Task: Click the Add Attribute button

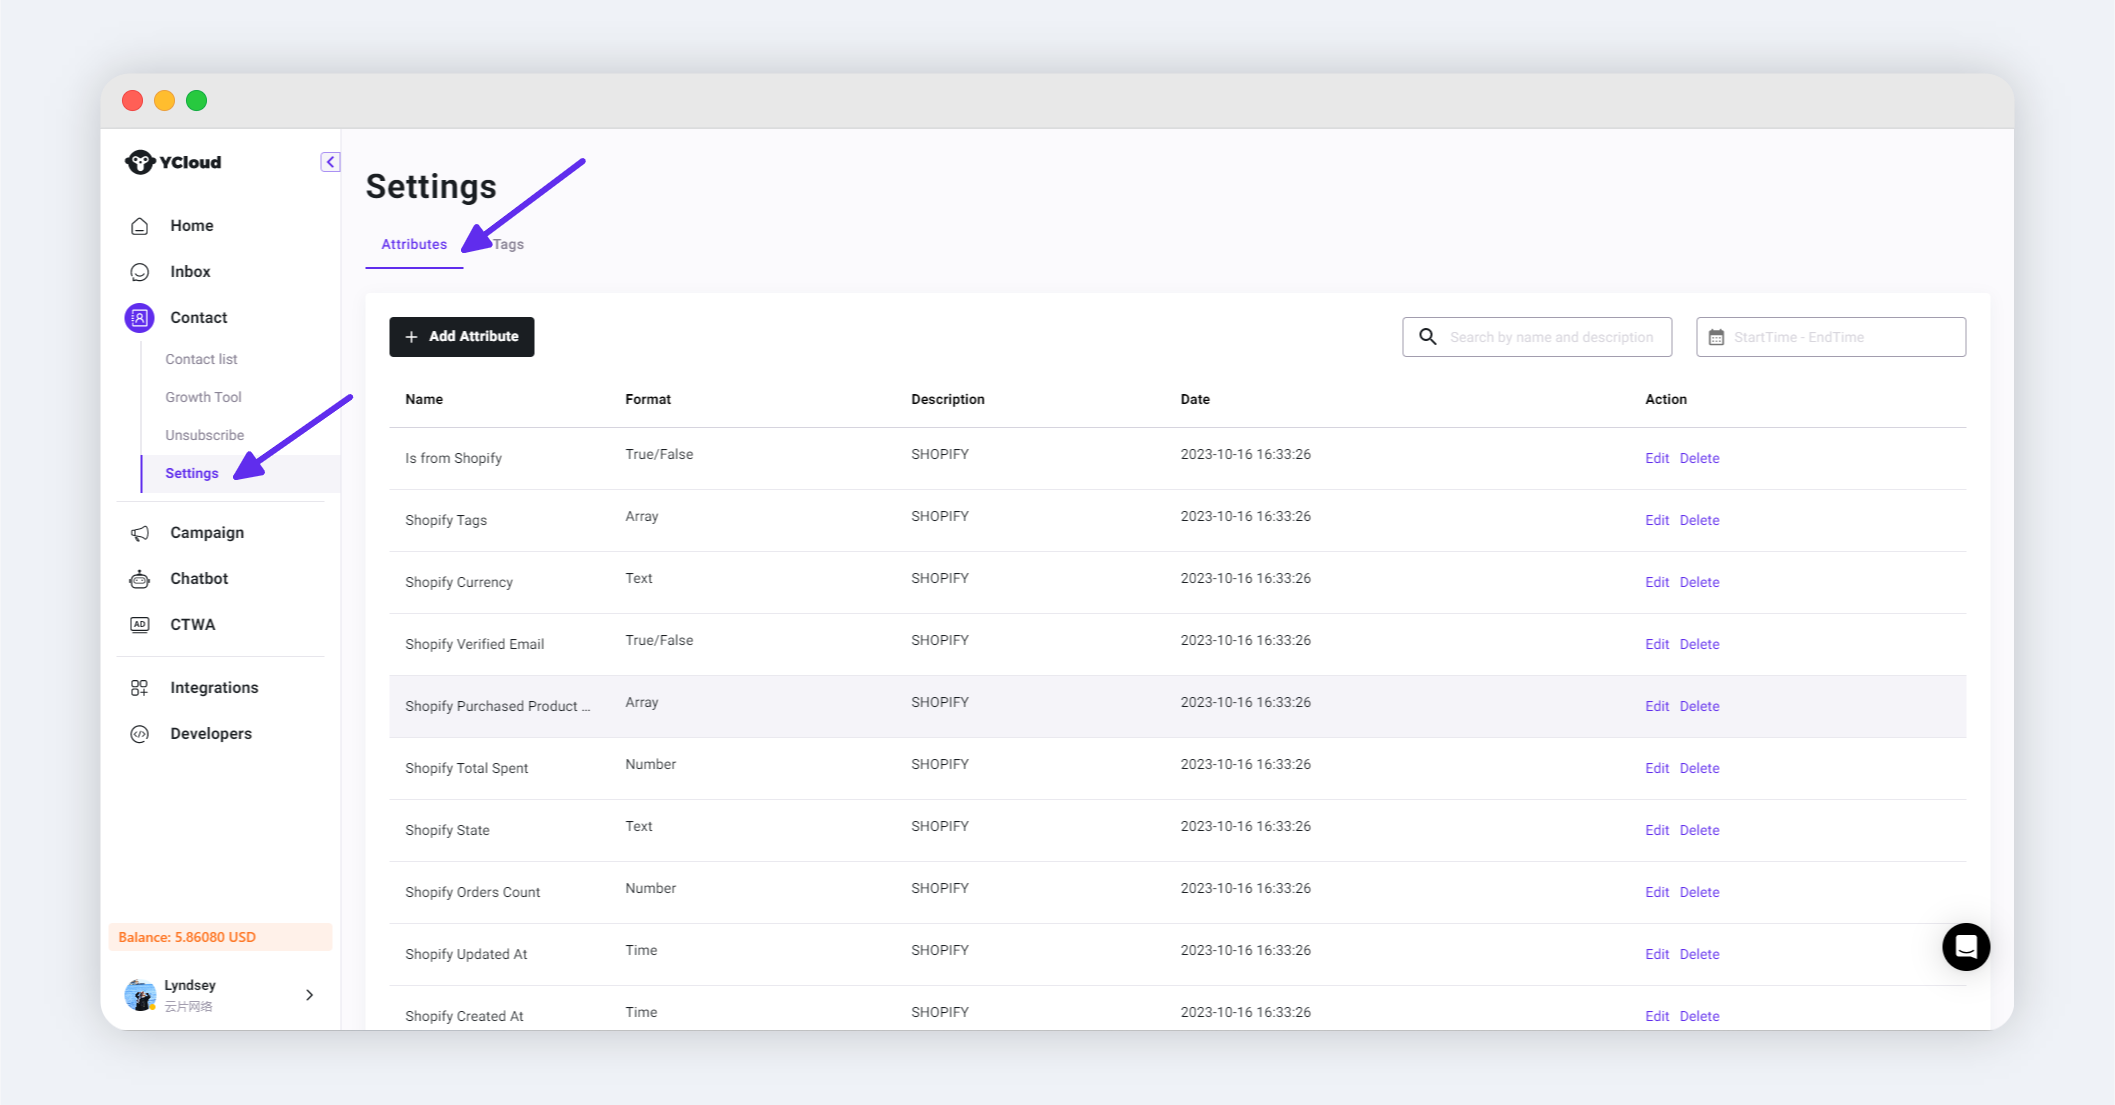Action: point(462,337)
